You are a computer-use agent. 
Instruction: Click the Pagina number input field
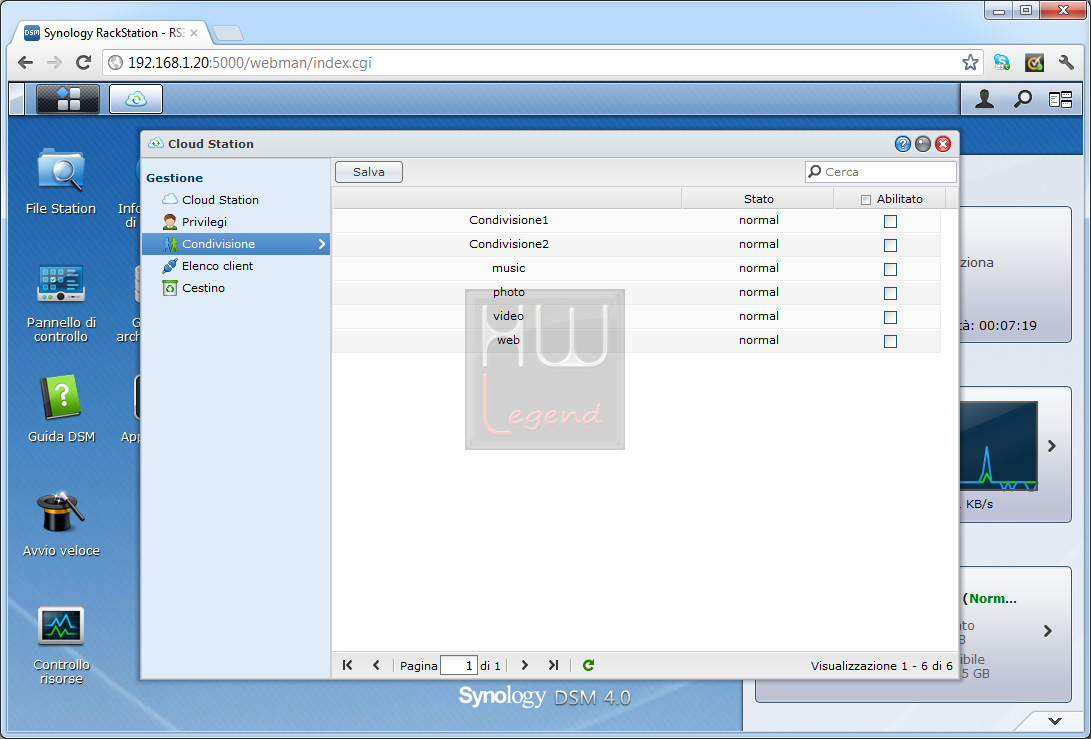459,665
